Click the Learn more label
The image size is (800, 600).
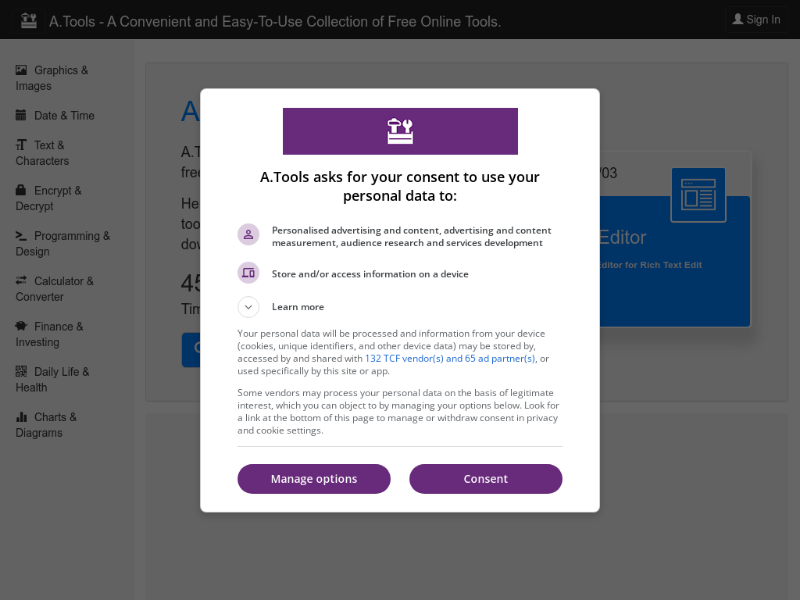coord(298,307)
